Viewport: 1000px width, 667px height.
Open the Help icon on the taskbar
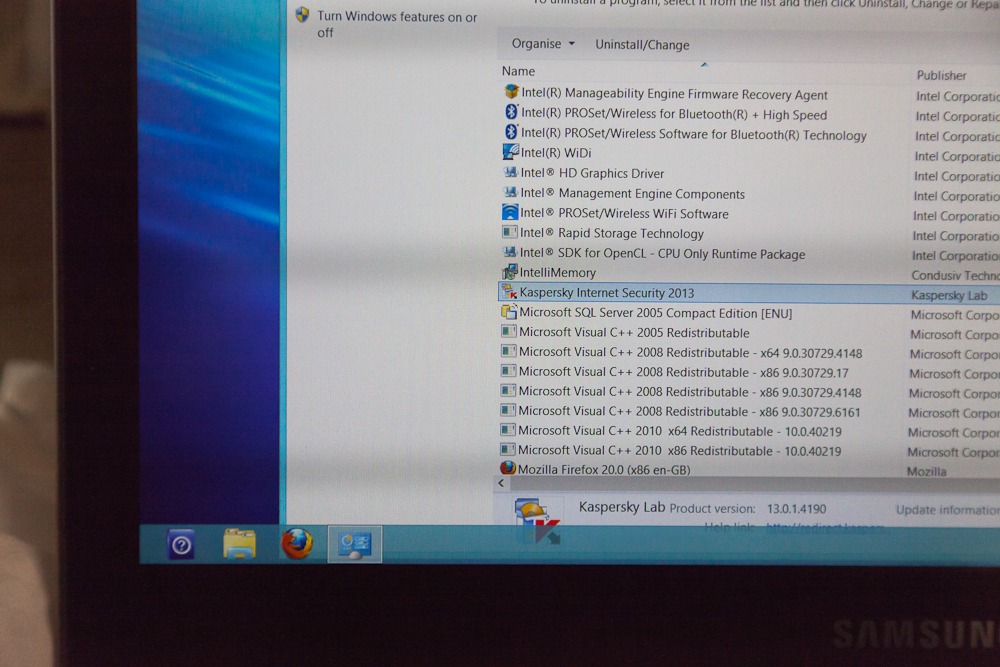tap(181, 545)
